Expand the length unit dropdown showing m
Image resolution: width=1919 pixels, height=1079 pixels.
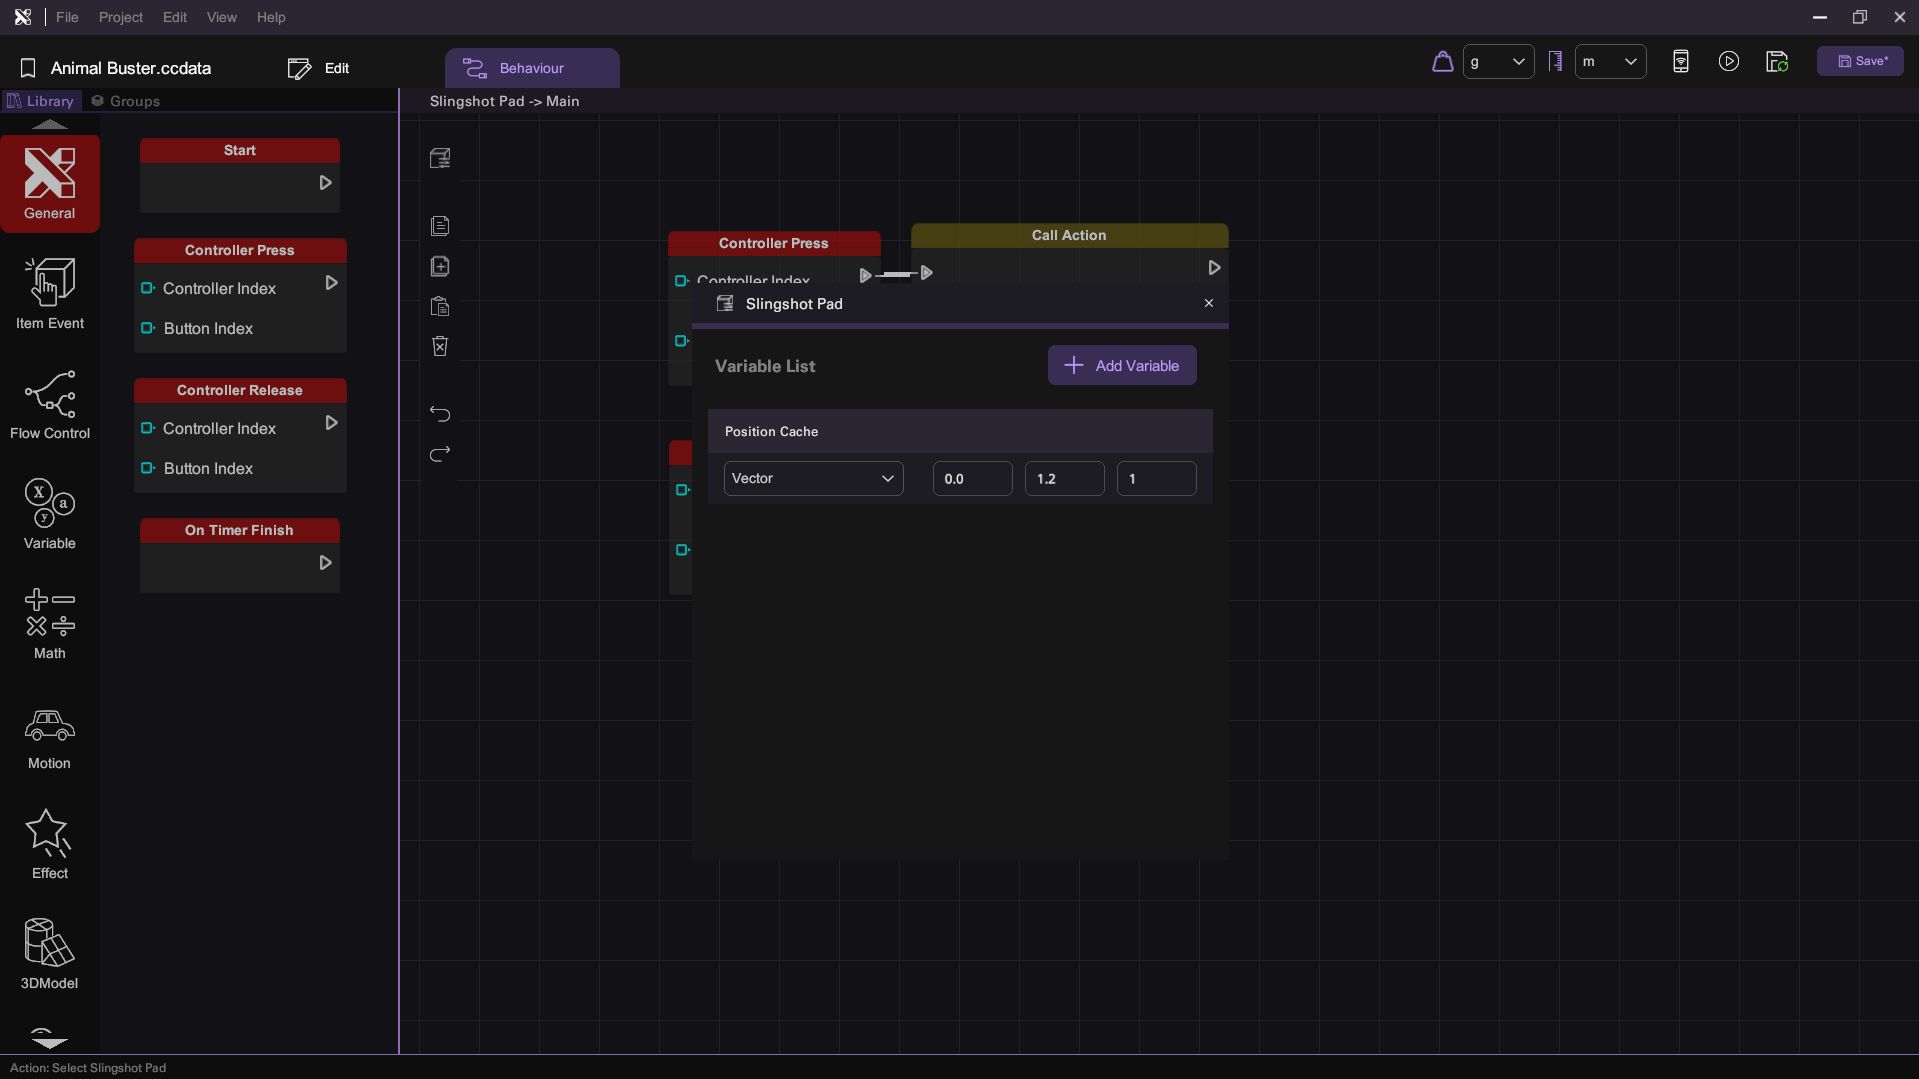1609,62
